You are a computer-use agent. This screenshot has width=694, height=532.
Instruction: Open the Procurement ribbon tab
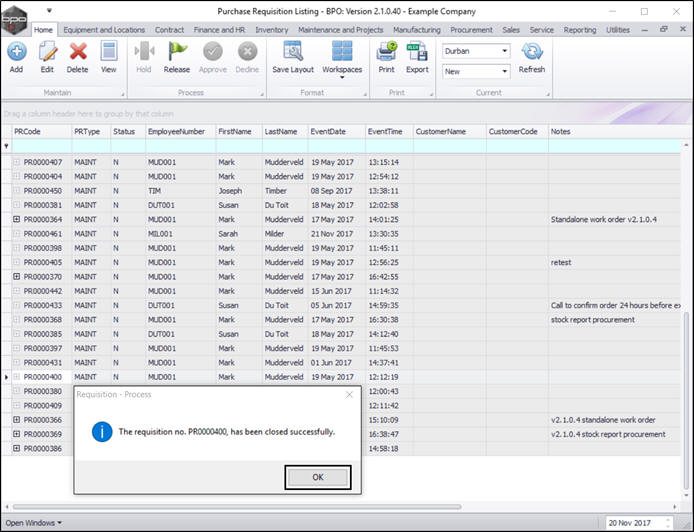pos(471,30)
